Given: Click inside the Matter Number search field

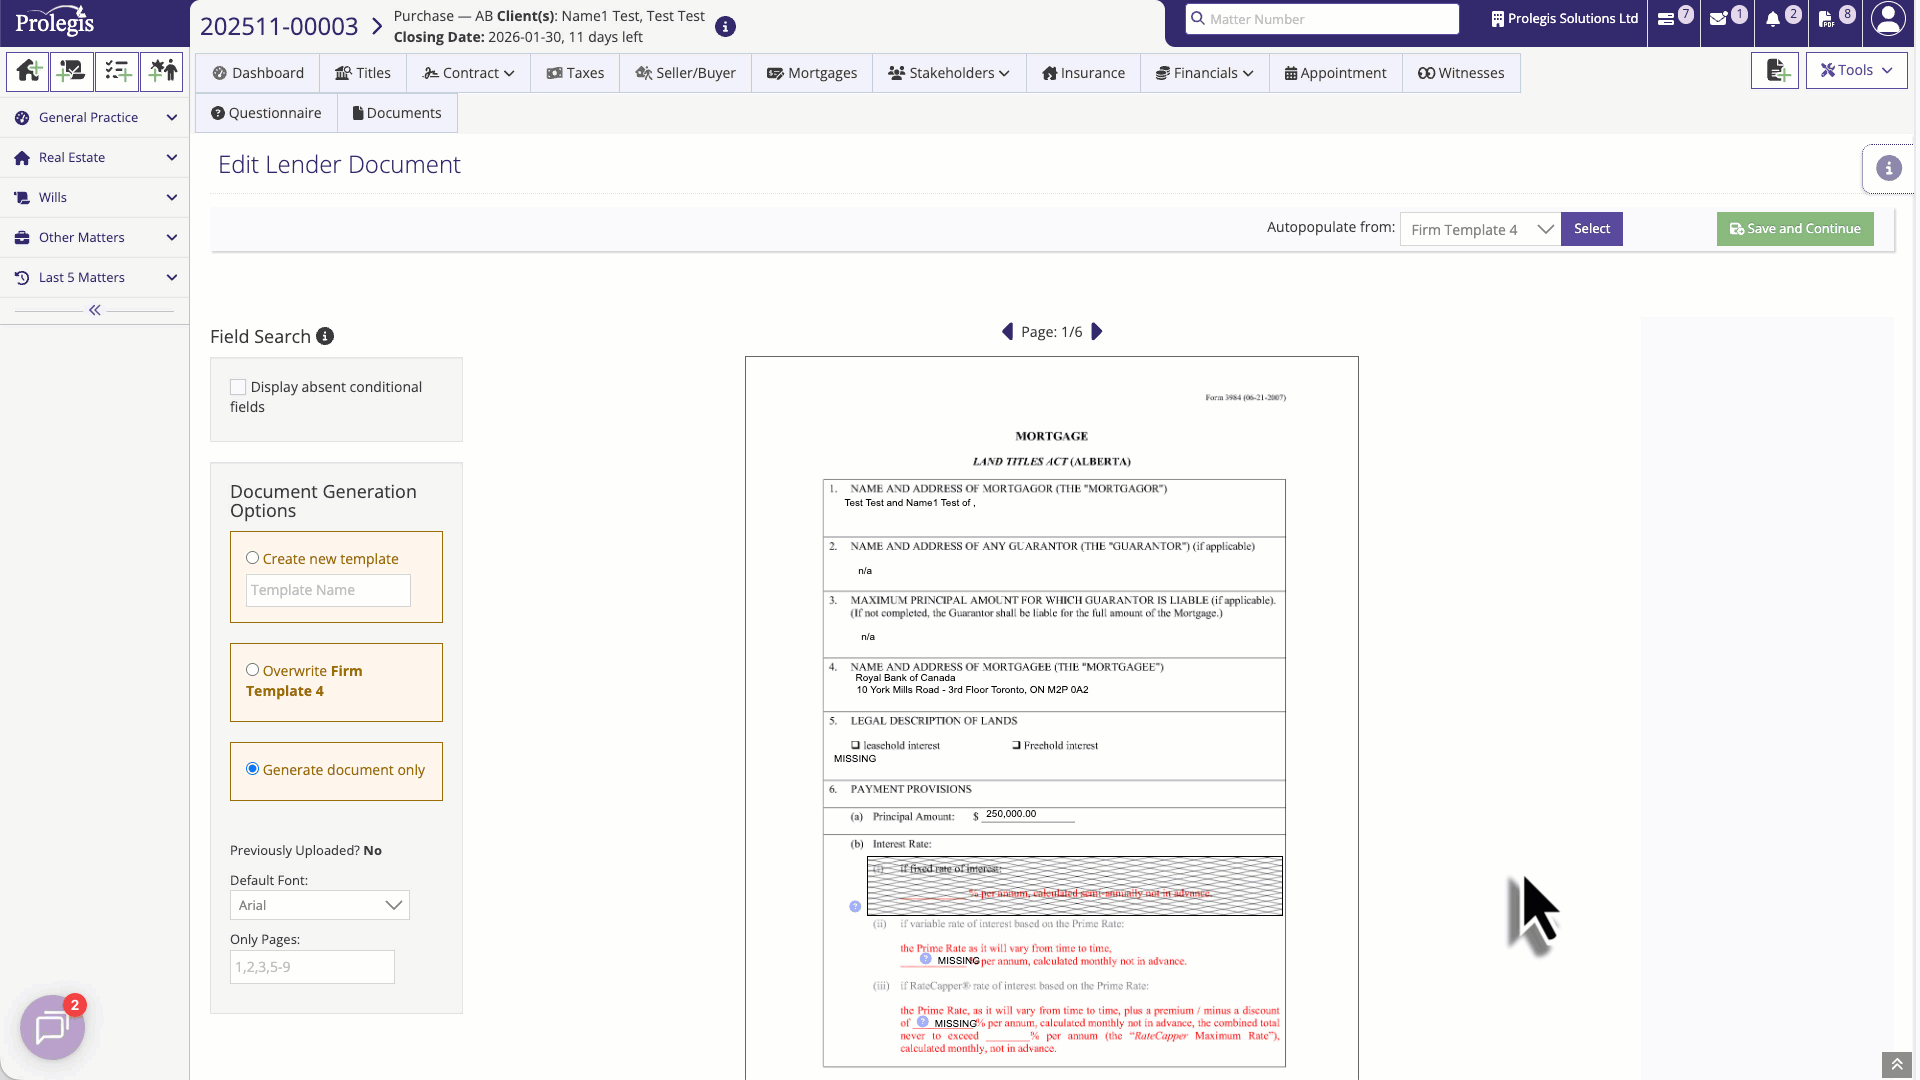Looking at the screenshot, I should click(x=1322, y=18).
